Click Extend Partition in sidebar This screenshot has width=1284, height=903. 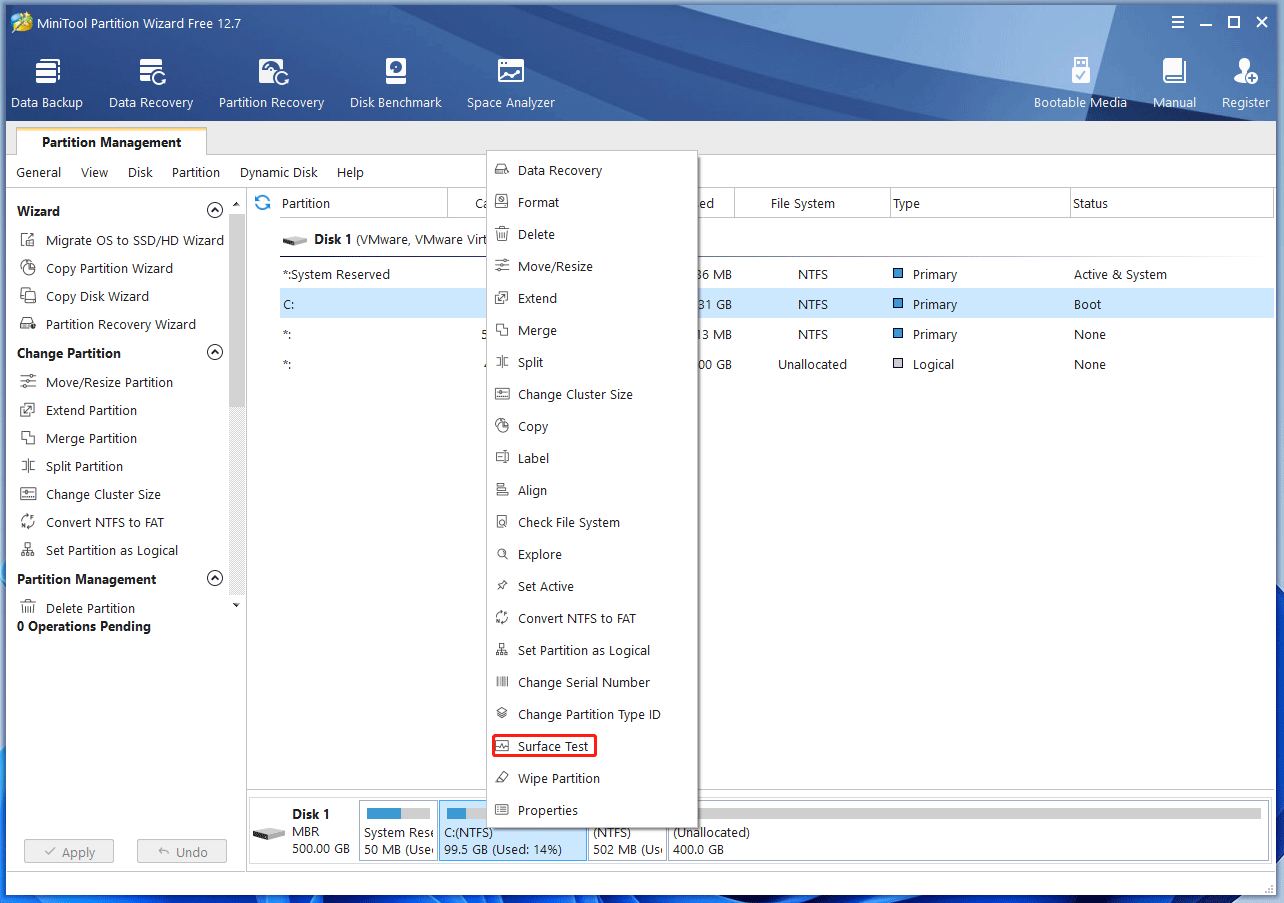79,410
